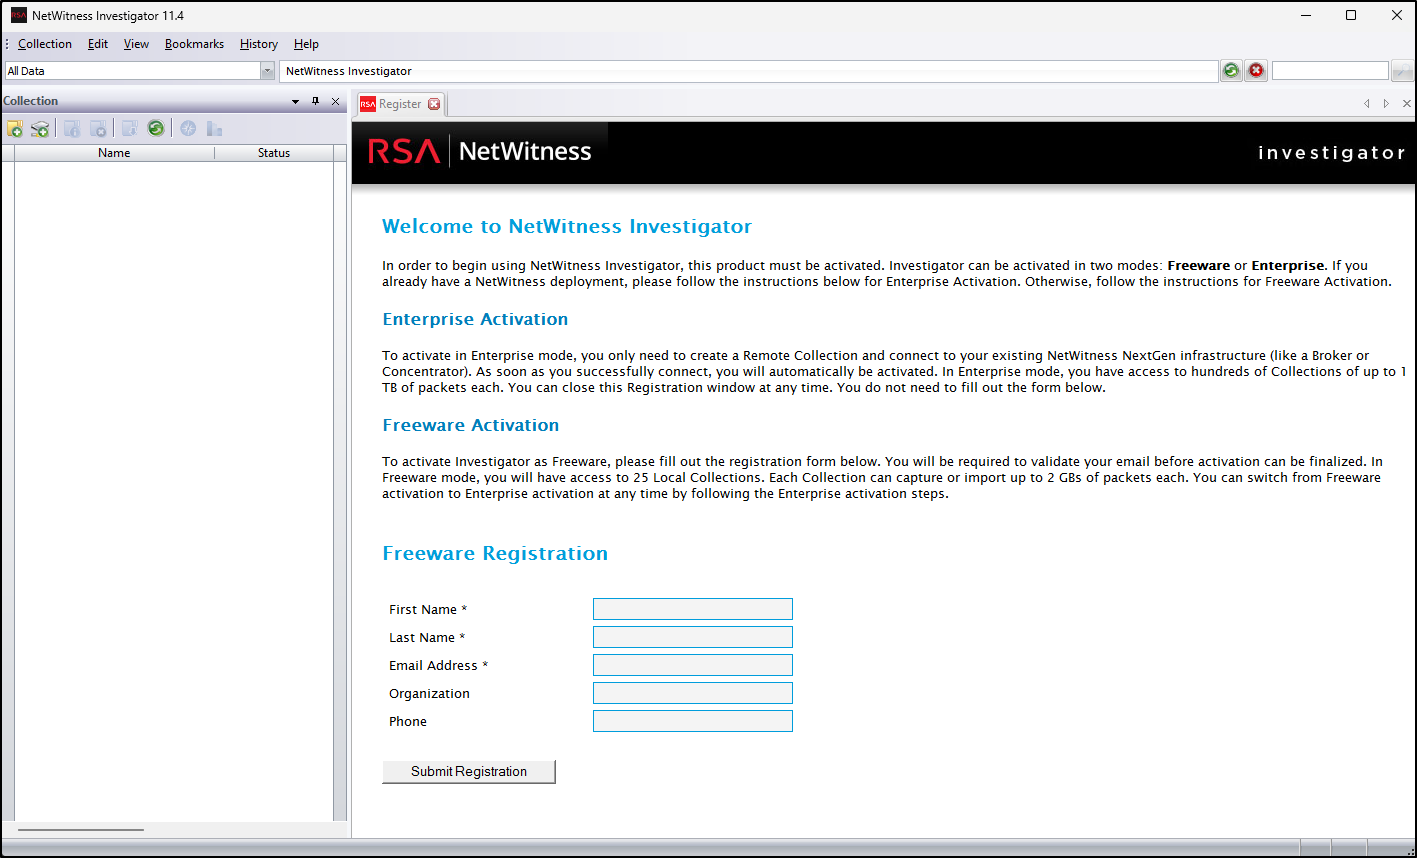Maximize the NetWitness Investigator window
The image size is (1417, 858).
click(1351, 15)
